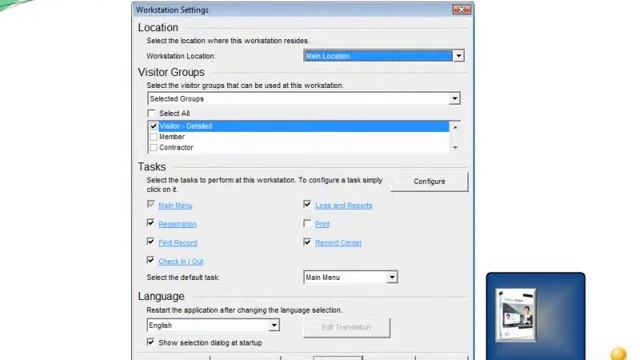Open the Print task link
Viewport: 640px width, 360px height.
click(322, 224)
